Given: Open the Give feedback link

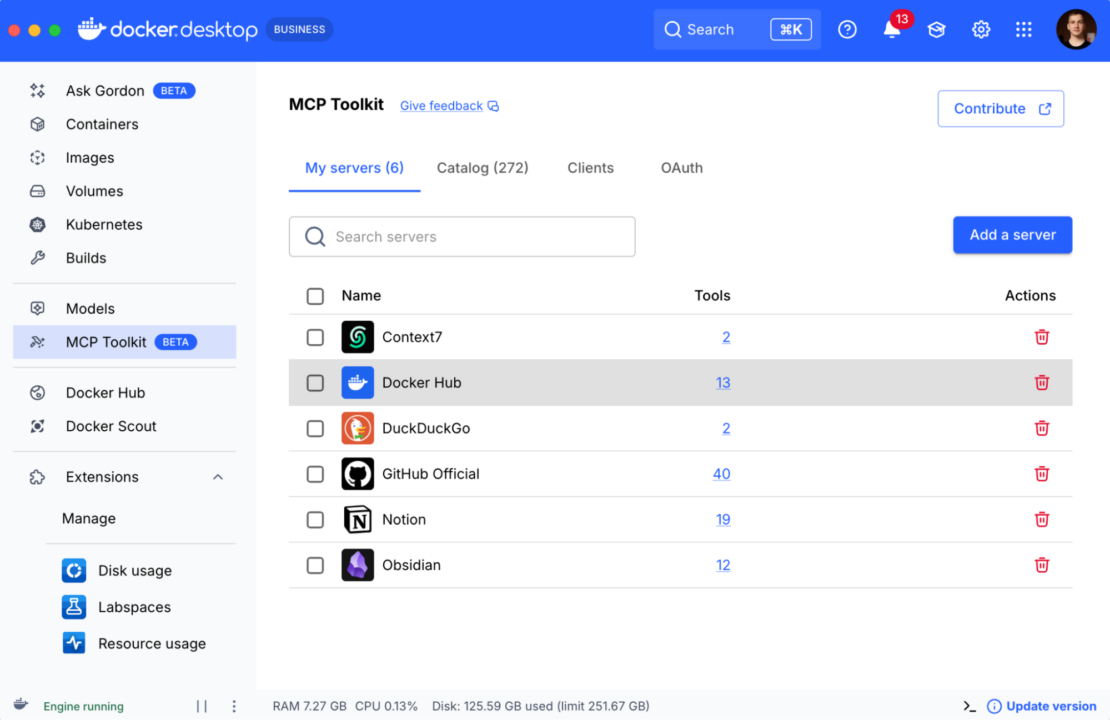Looking at the screenshot, I should (x=442, y=105).
